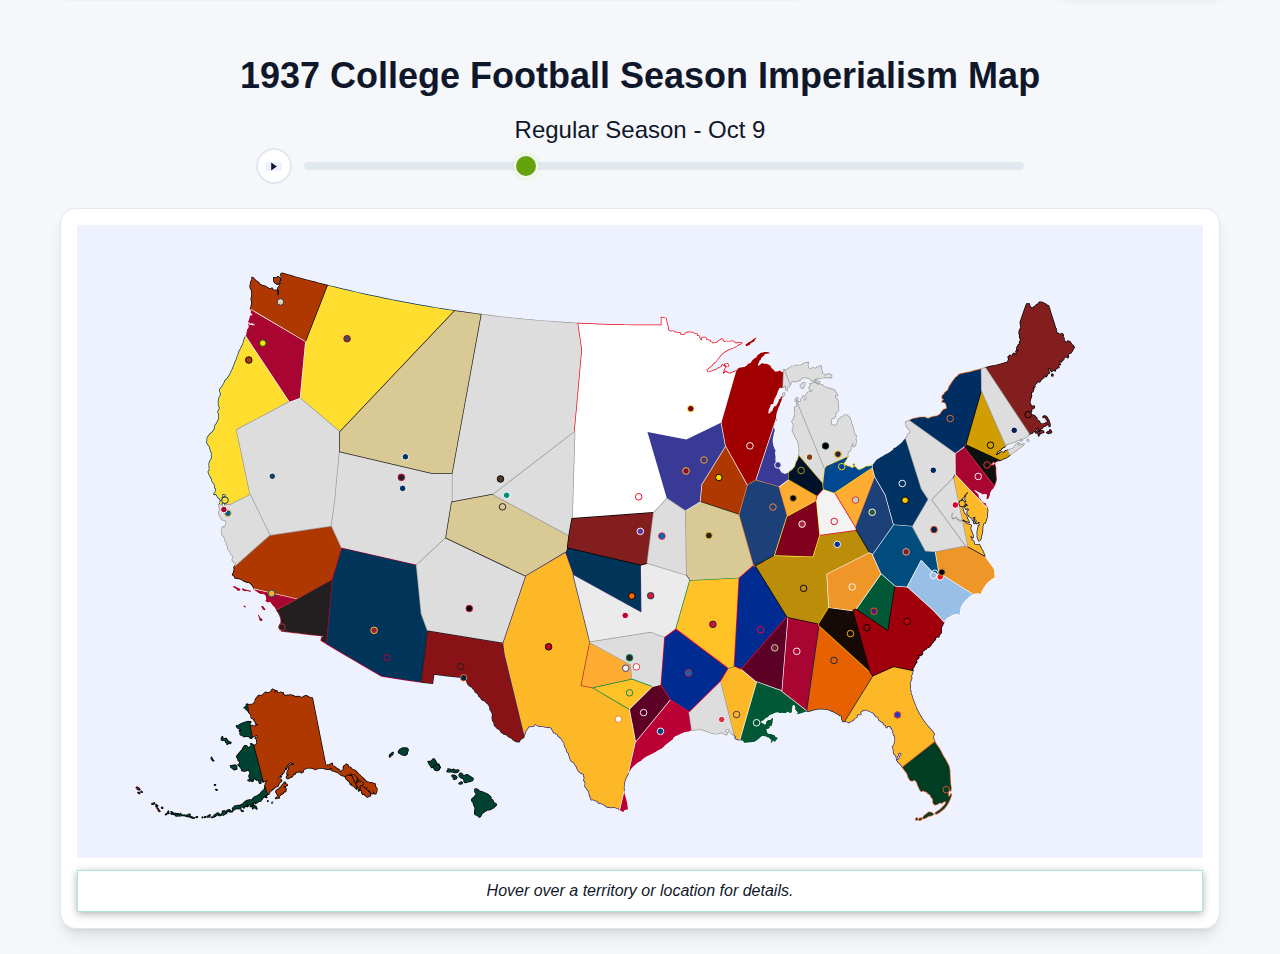Select the school marker in western Washington

pos(281,301)
